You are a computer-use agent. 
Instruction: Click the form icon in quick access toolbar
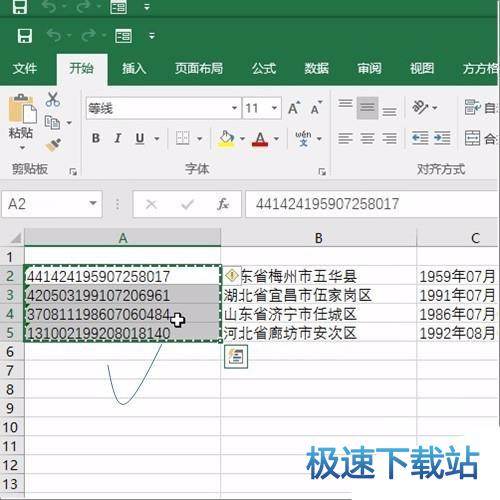click(123, 36)
